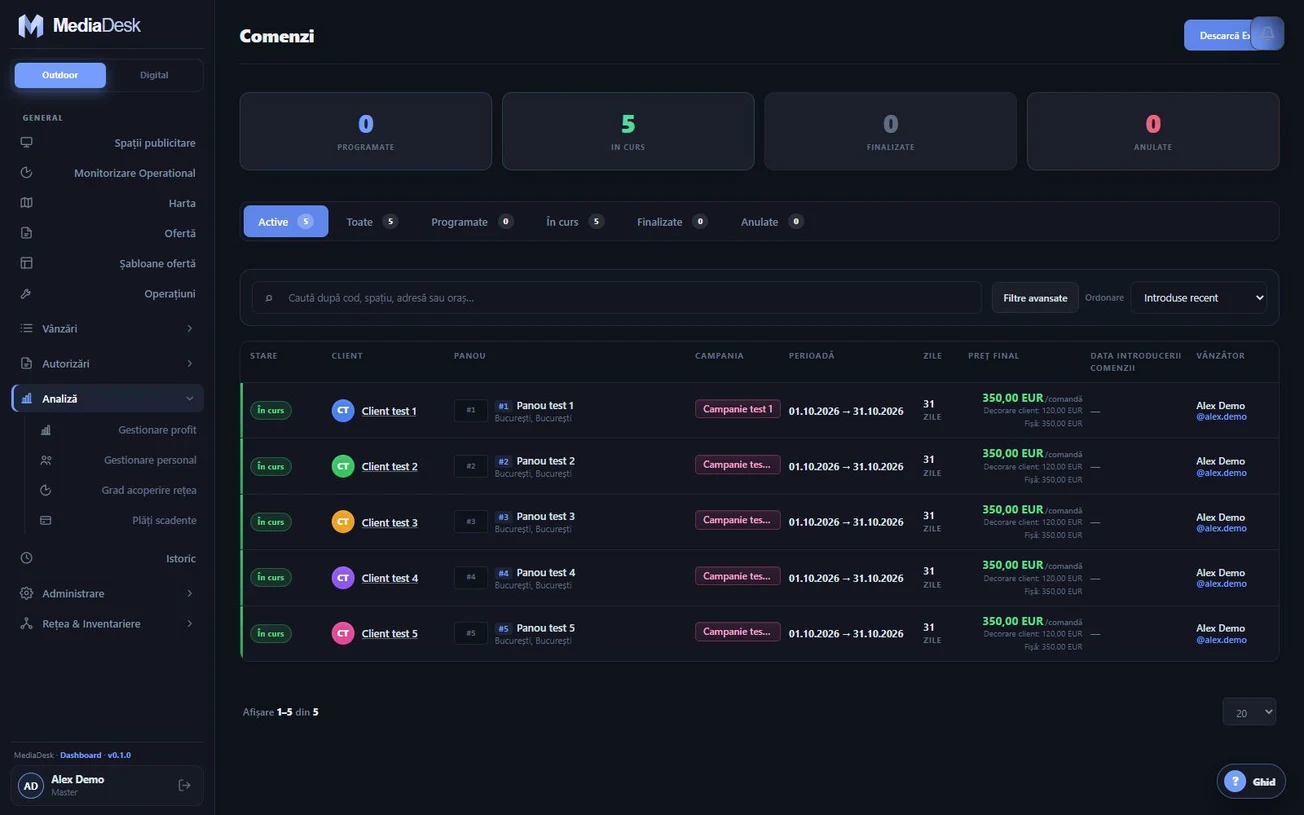Expand the Vânzări menu

[x=107, y=329]
